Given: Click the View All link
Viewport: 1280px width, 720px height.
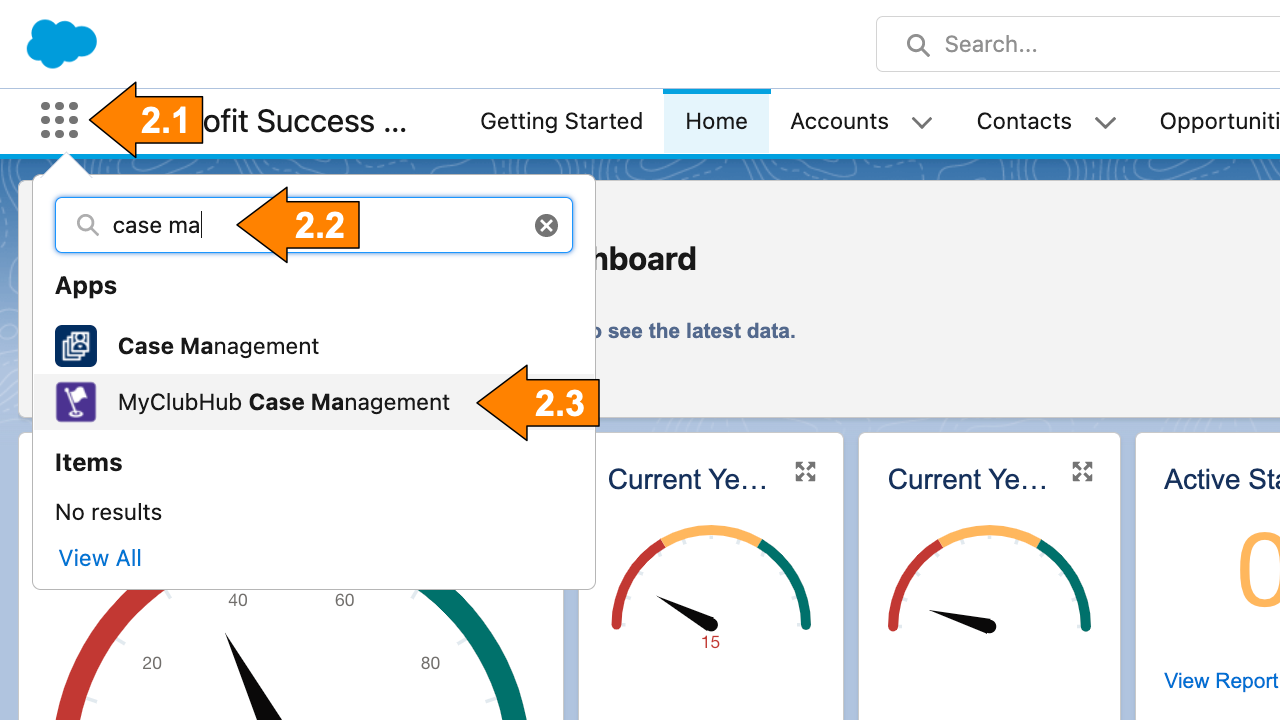Looking at the screenshot, I should [100, 558].
